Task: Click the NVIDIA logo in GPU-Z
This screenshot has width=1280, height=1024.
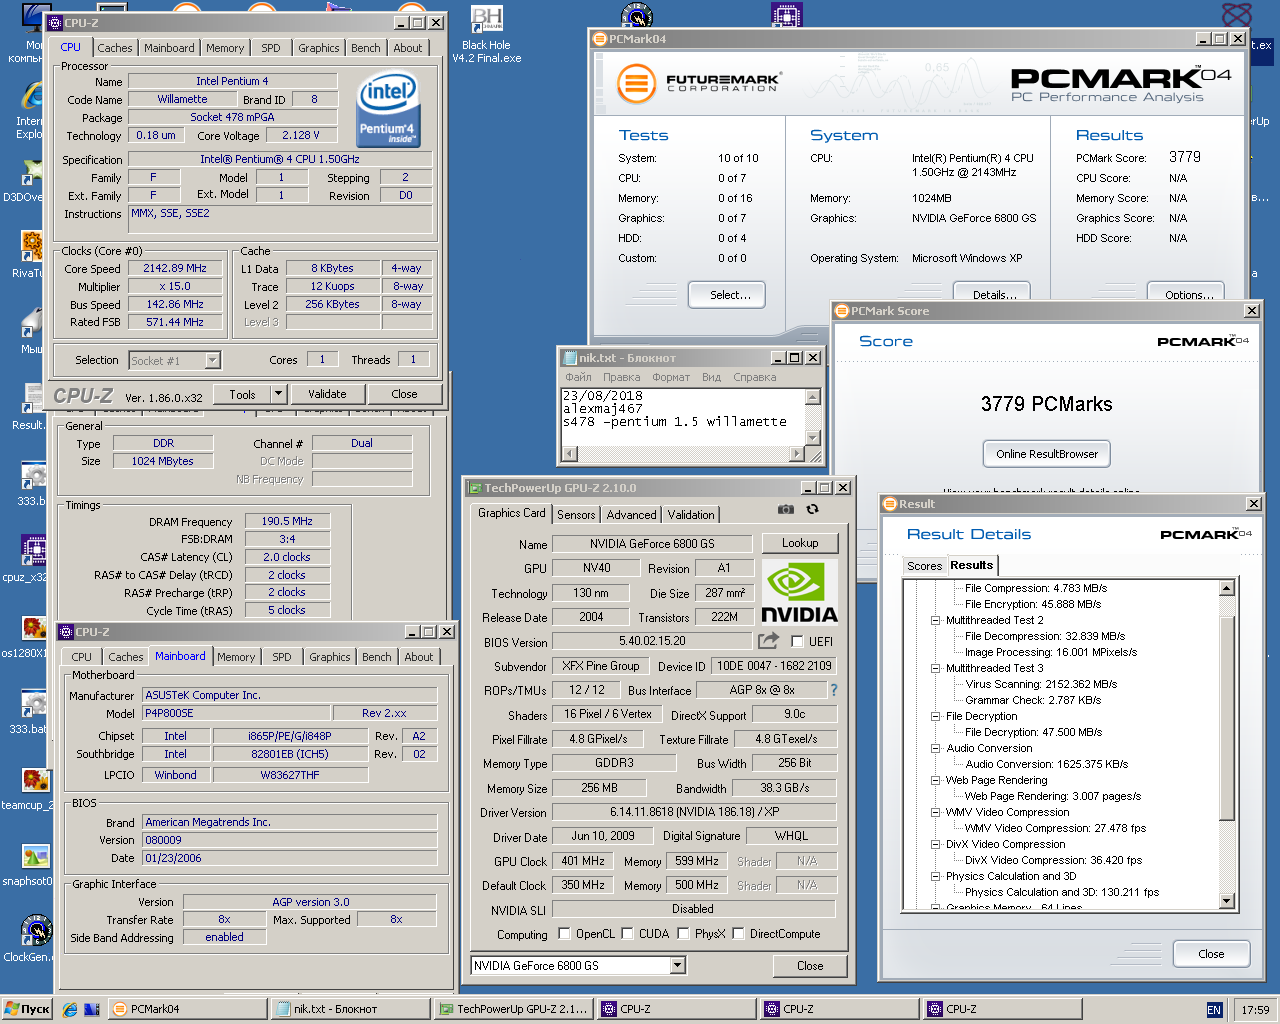Action: (799, 592)
